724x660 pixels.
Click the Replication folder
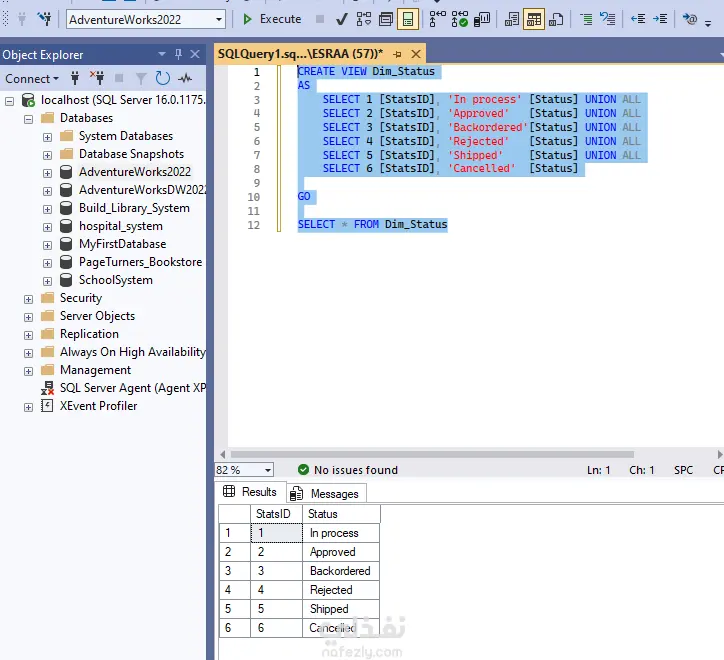click(x=89, y=334)
